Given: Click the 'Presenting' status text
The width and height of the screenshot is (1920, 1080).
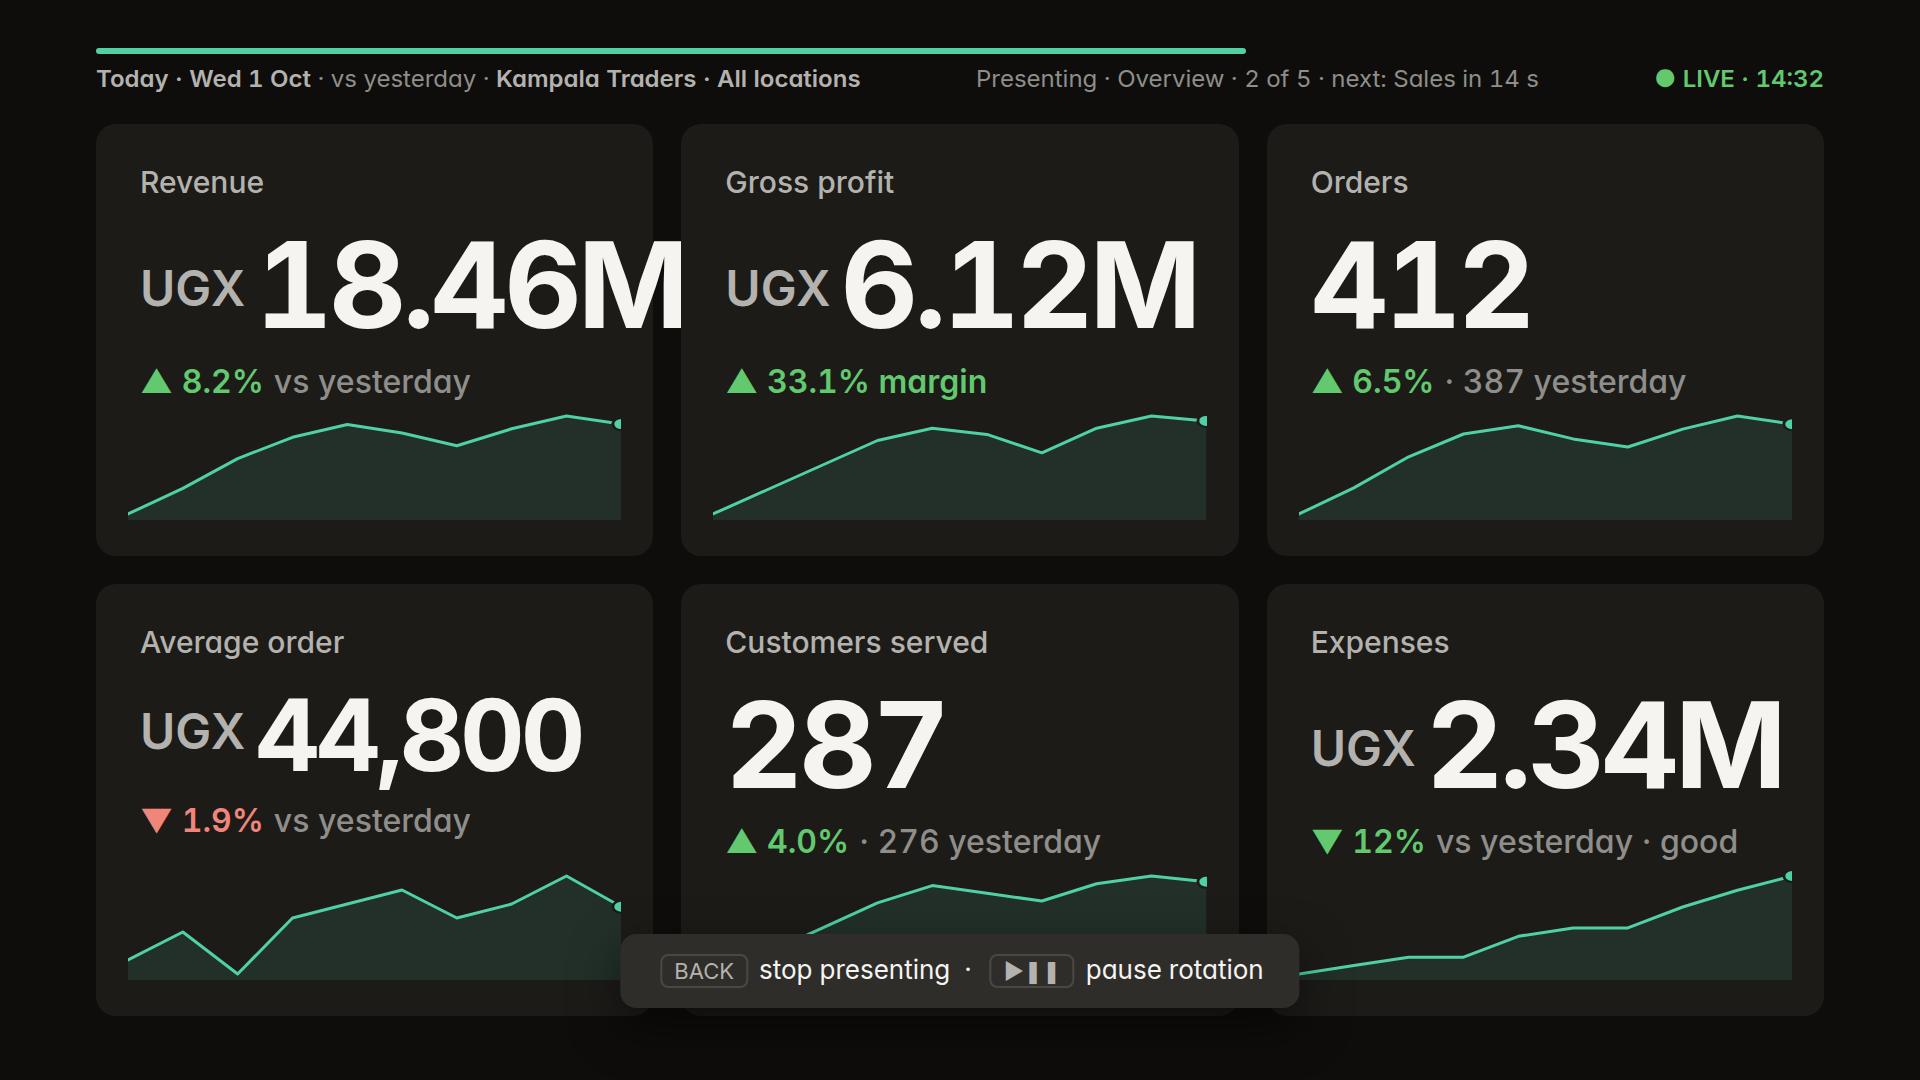Looking at the screenshot, I should tap(1036, 78).
